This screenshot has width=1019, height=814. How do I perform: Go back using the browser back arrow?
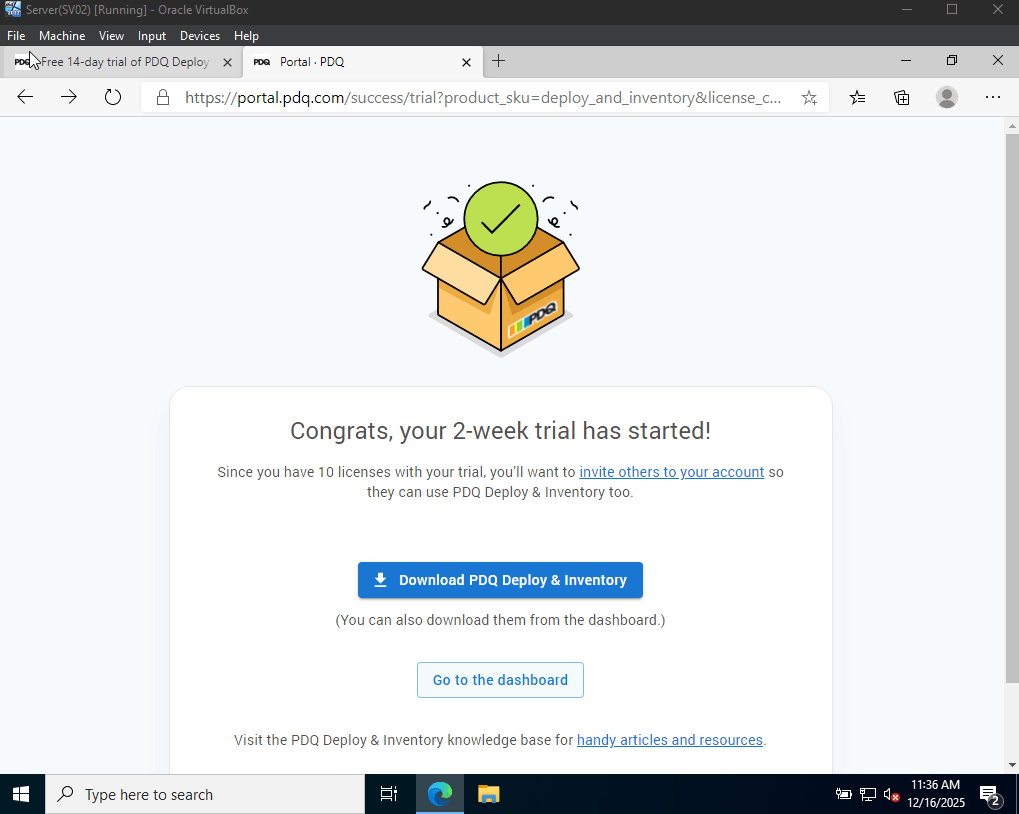25,97
